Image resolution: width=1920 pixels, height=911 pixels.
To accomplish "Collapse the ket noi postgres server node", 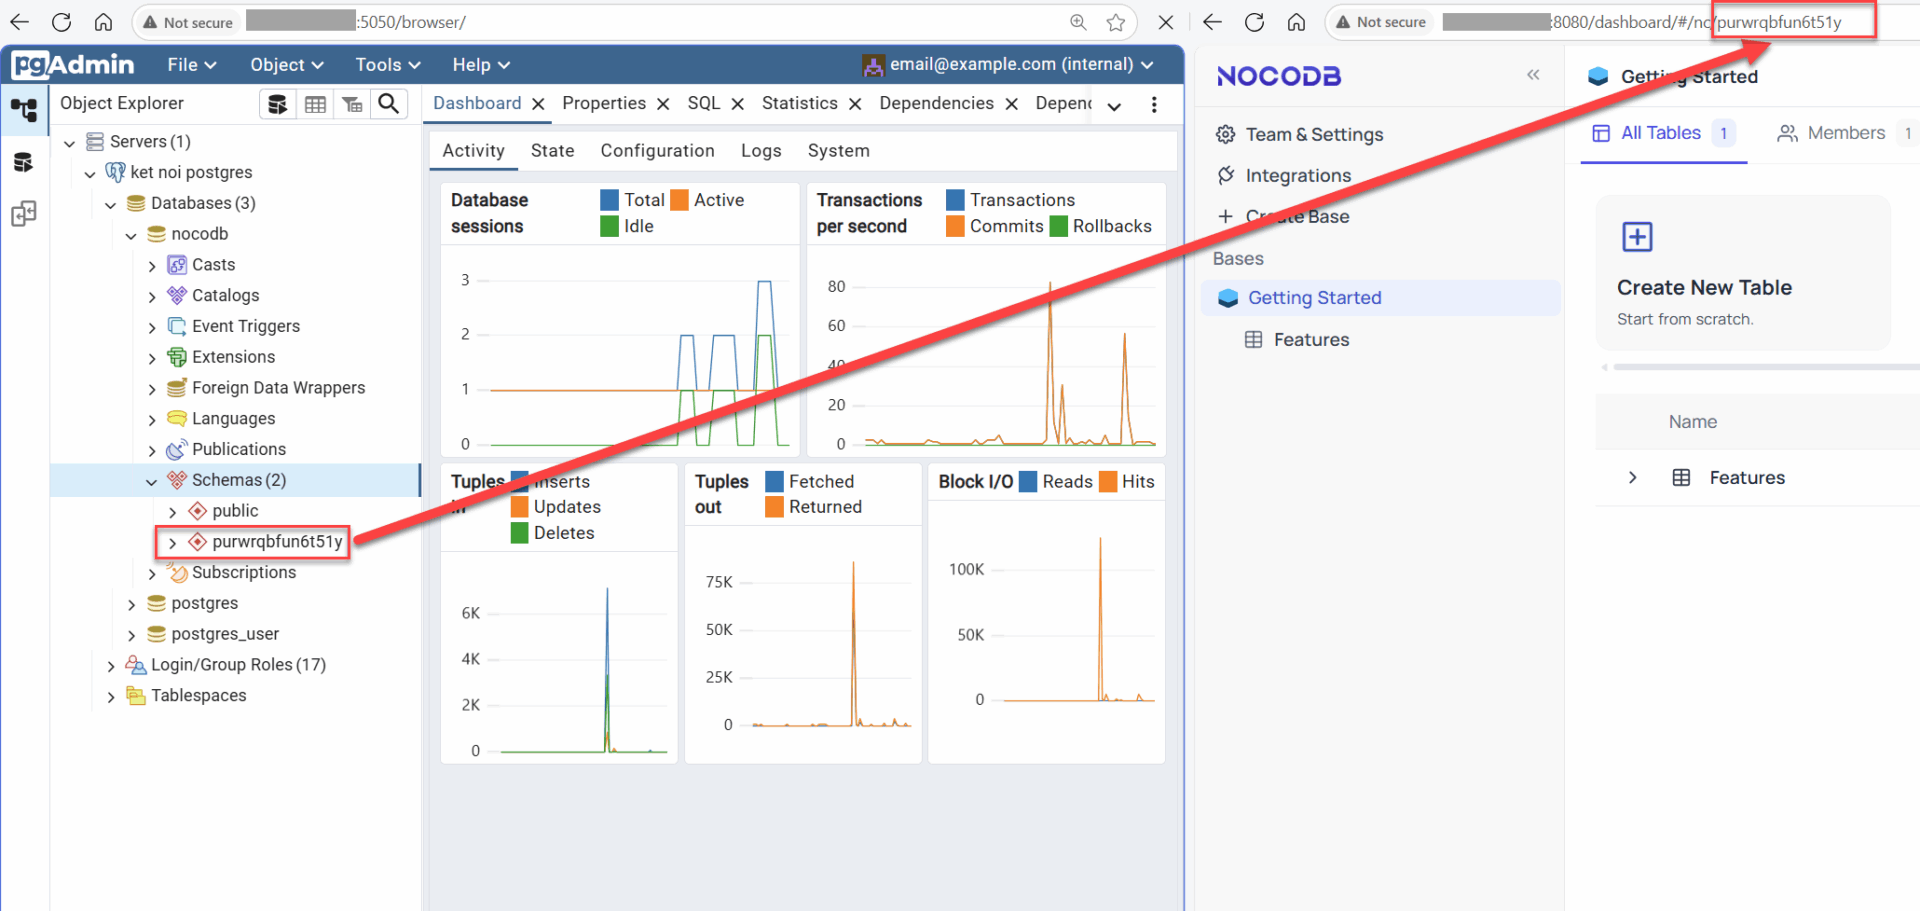I will click(90, 174).
